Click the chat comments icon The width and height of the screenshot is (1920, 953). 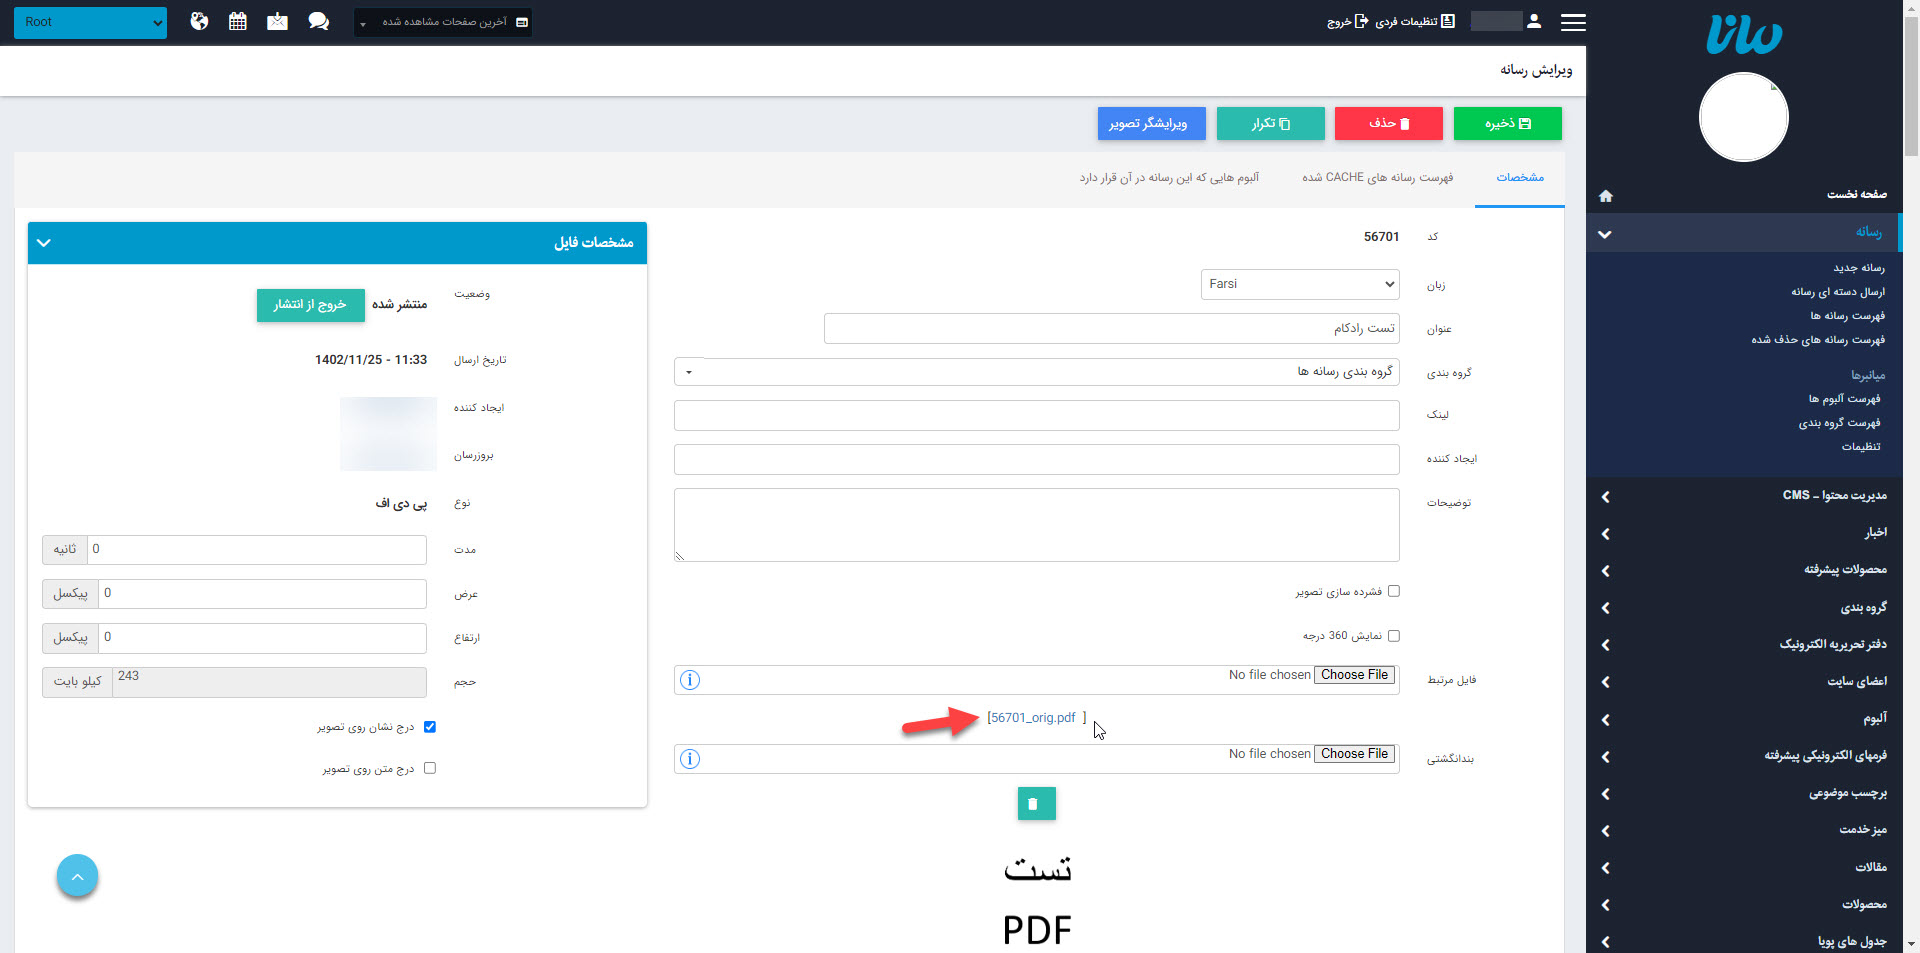click(x=318, y=21)
